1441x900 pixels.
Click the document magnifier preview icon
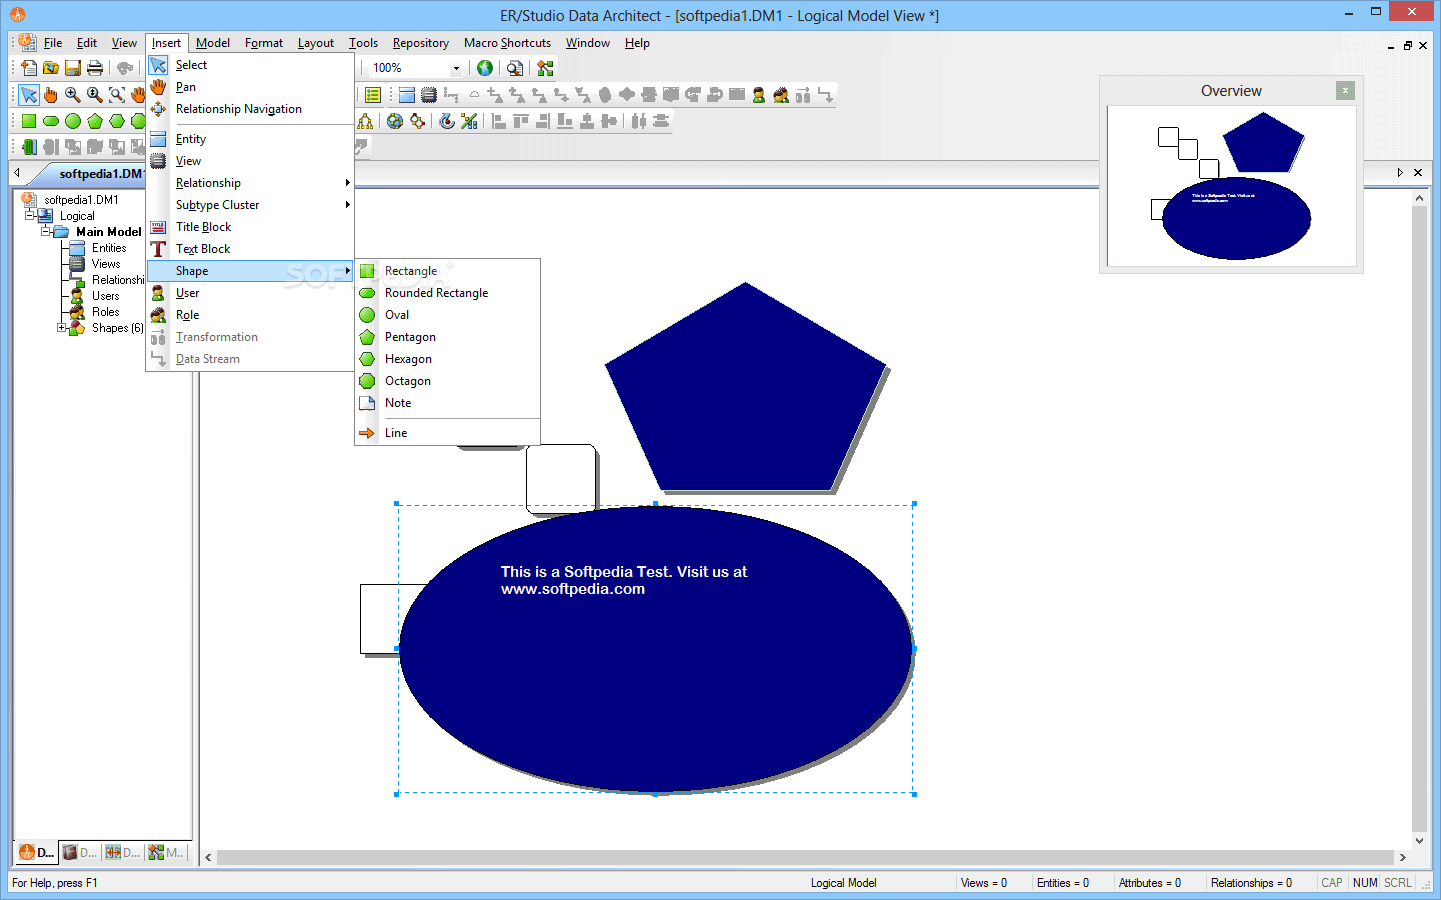point(515,68)
